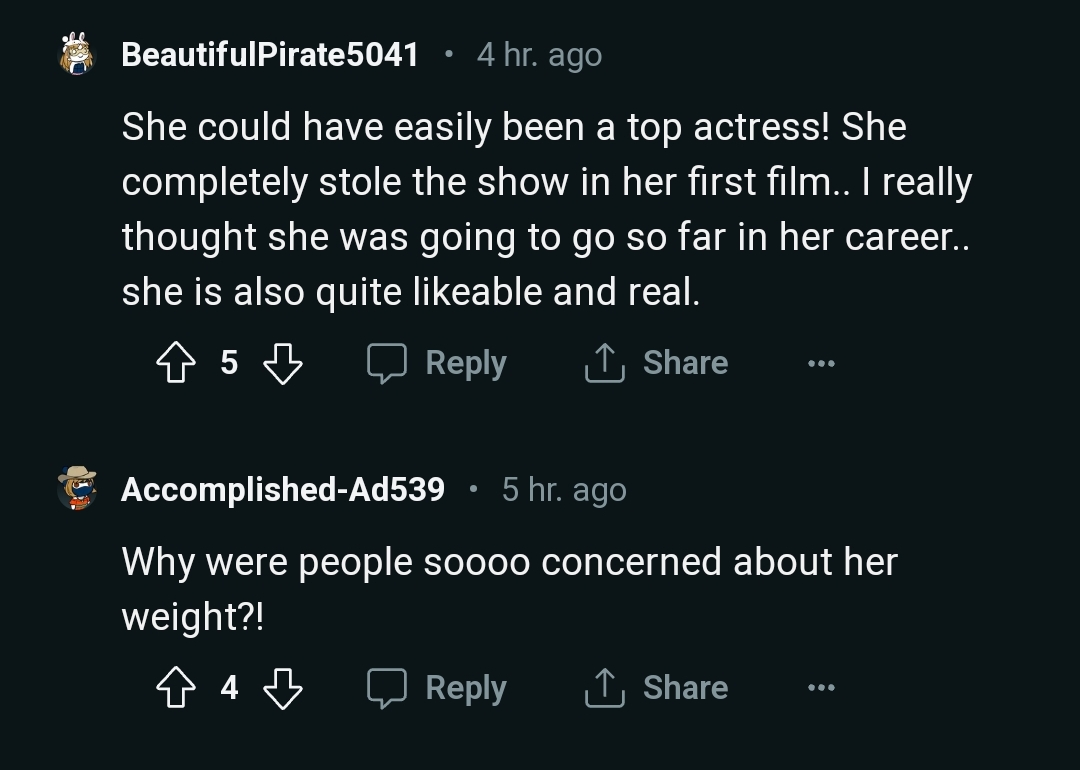Select the username BeautifulPirate5041
Image resolution: width=1080 pixels, height=770 pixels.
click(270, 55)
